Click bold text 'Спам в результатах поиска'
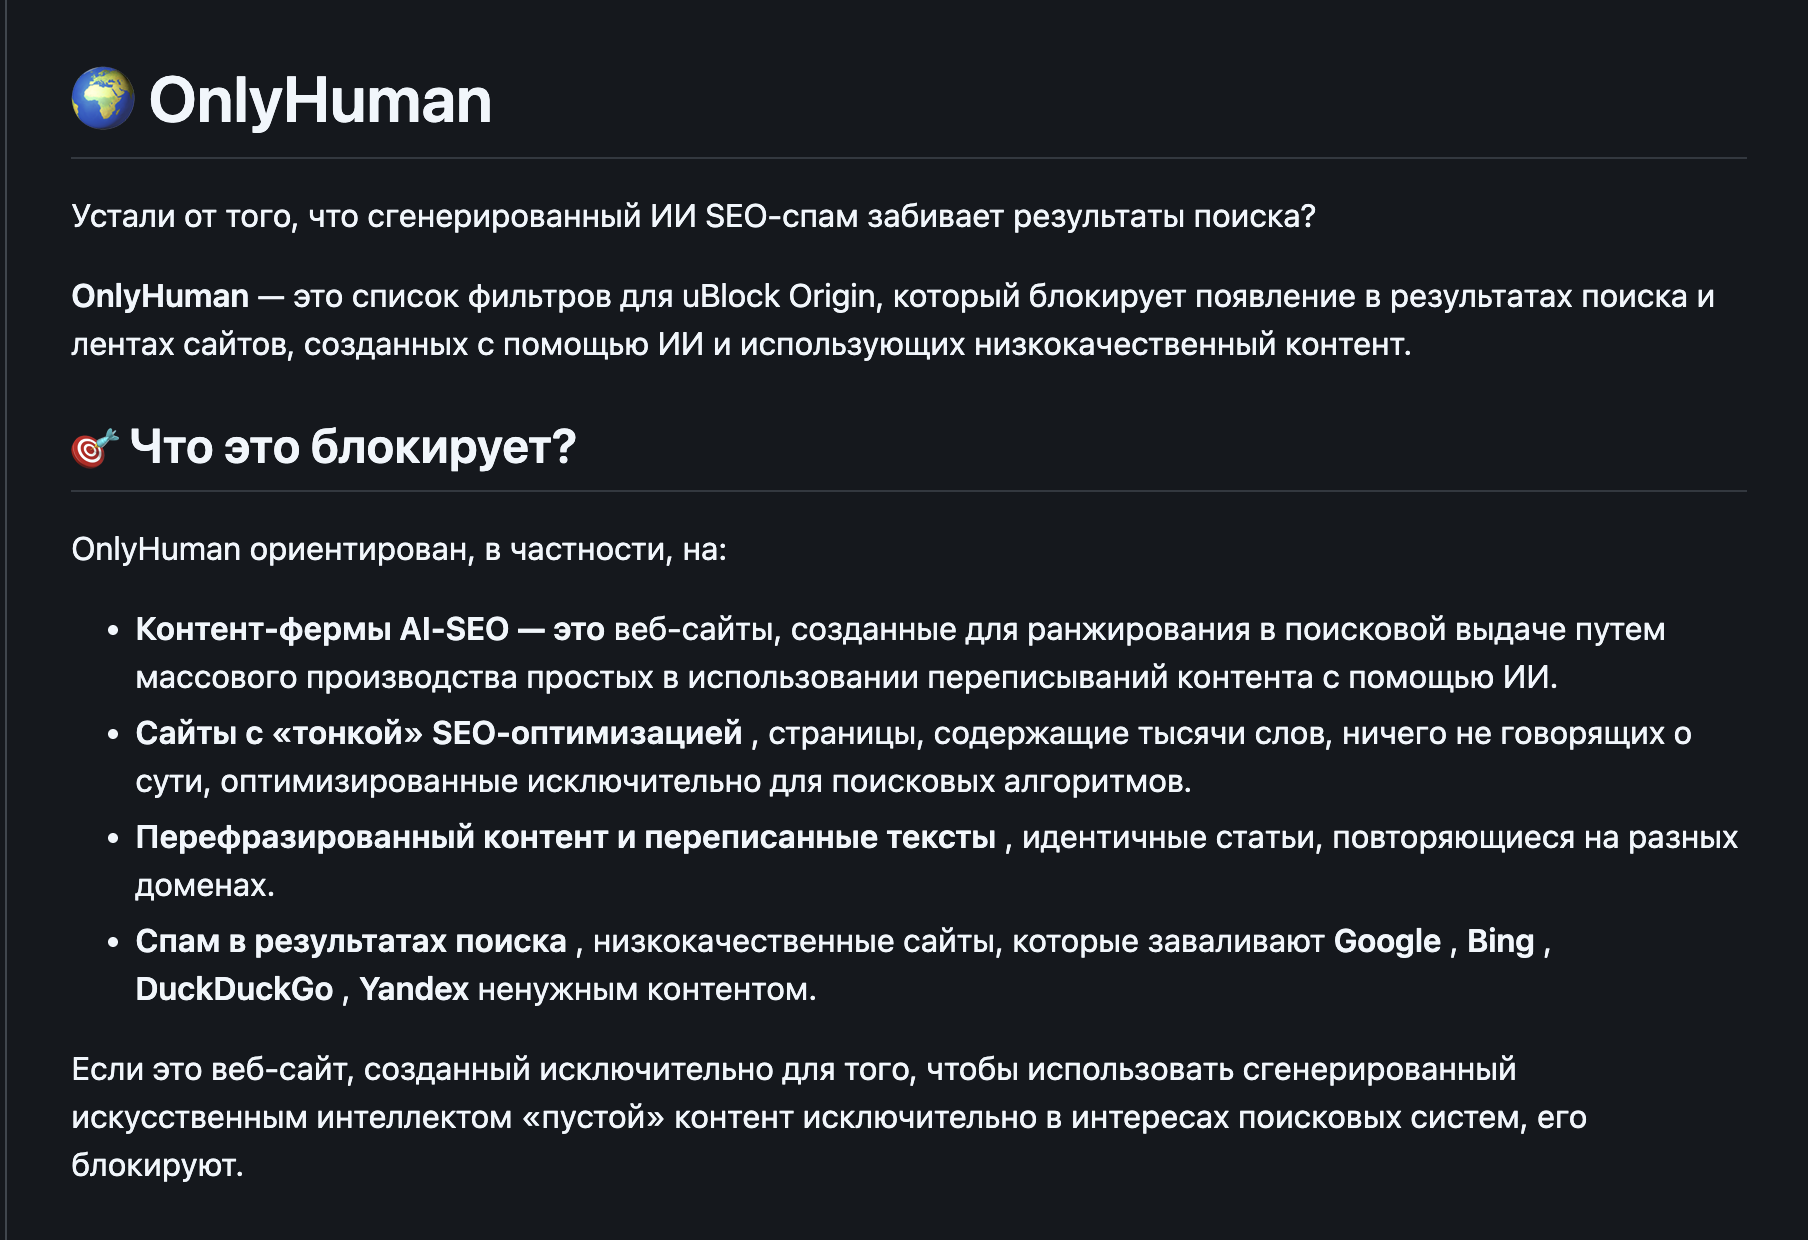This screenshot has height=1240, width=1808. click(x=351, y=941)
